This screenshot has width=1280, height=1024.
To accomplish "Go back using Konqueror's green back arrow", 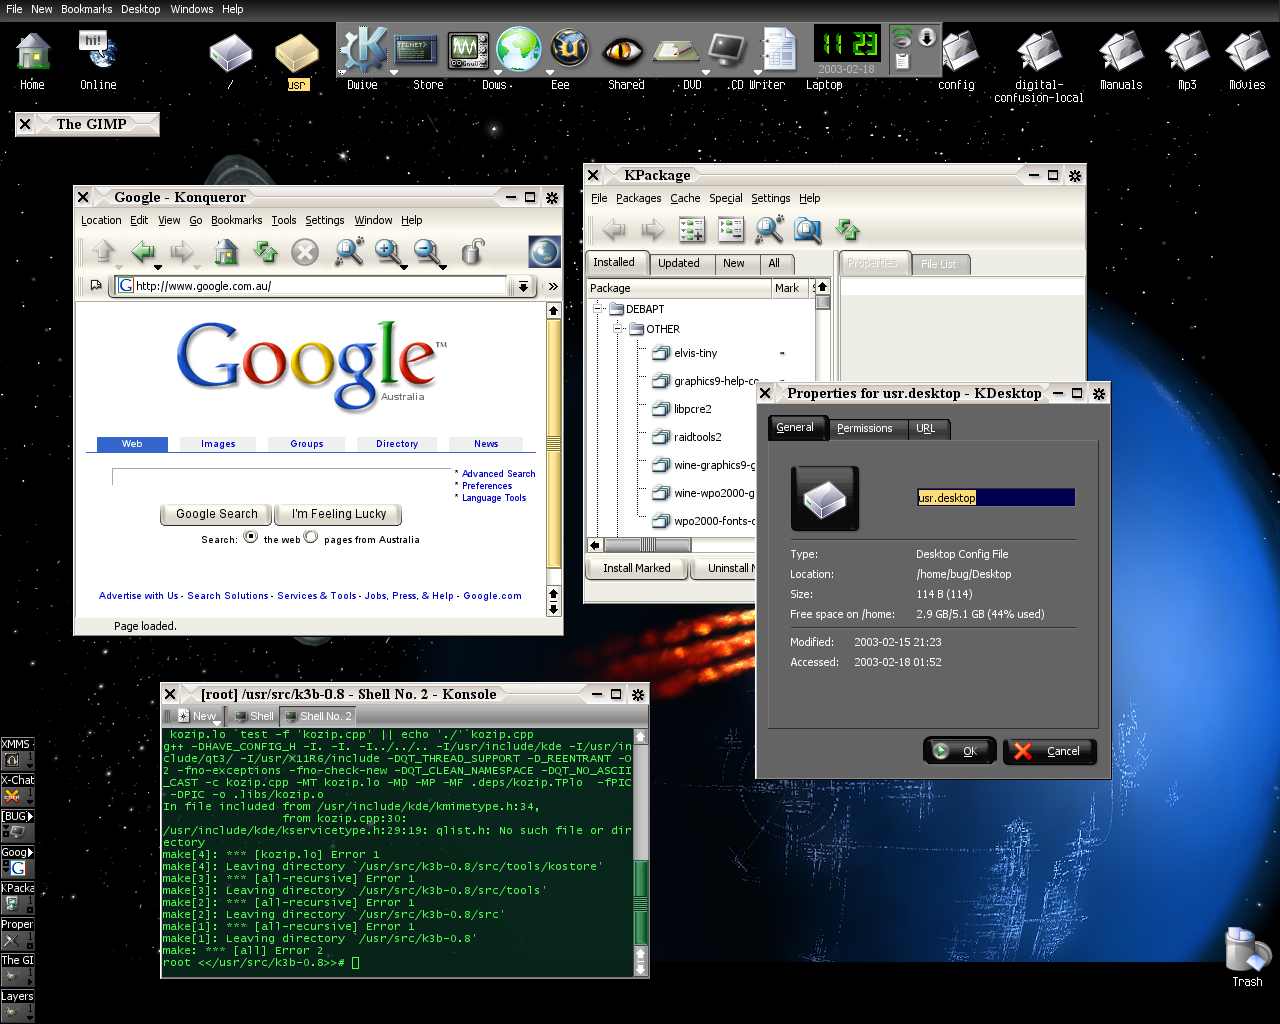I will pyautogui.click(x=143, y=252).
